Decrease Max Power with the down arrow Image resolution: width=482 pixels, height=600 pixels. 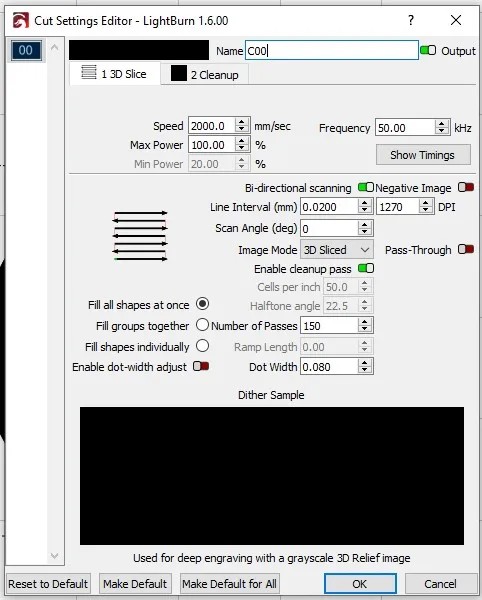click(241, 149)
